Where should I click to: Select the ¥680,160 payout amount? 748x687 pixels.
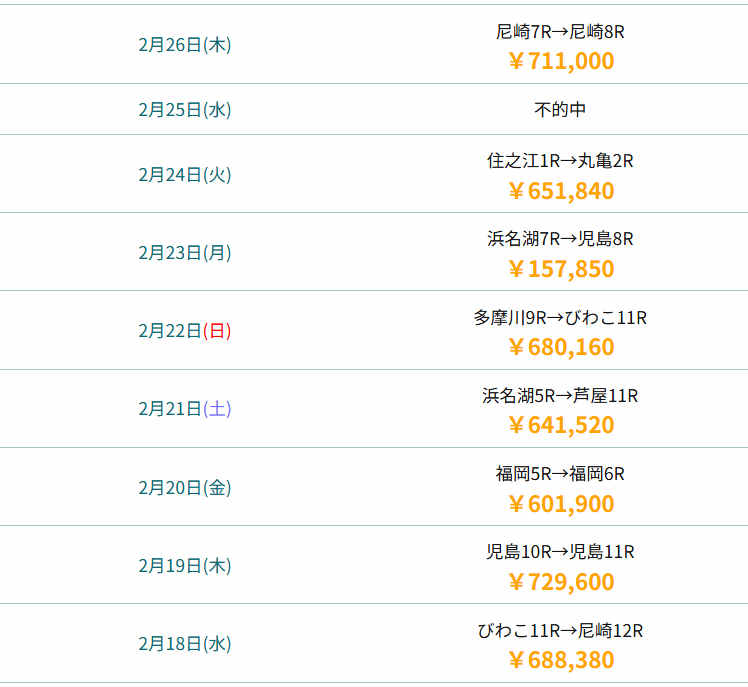click(560, 347)
